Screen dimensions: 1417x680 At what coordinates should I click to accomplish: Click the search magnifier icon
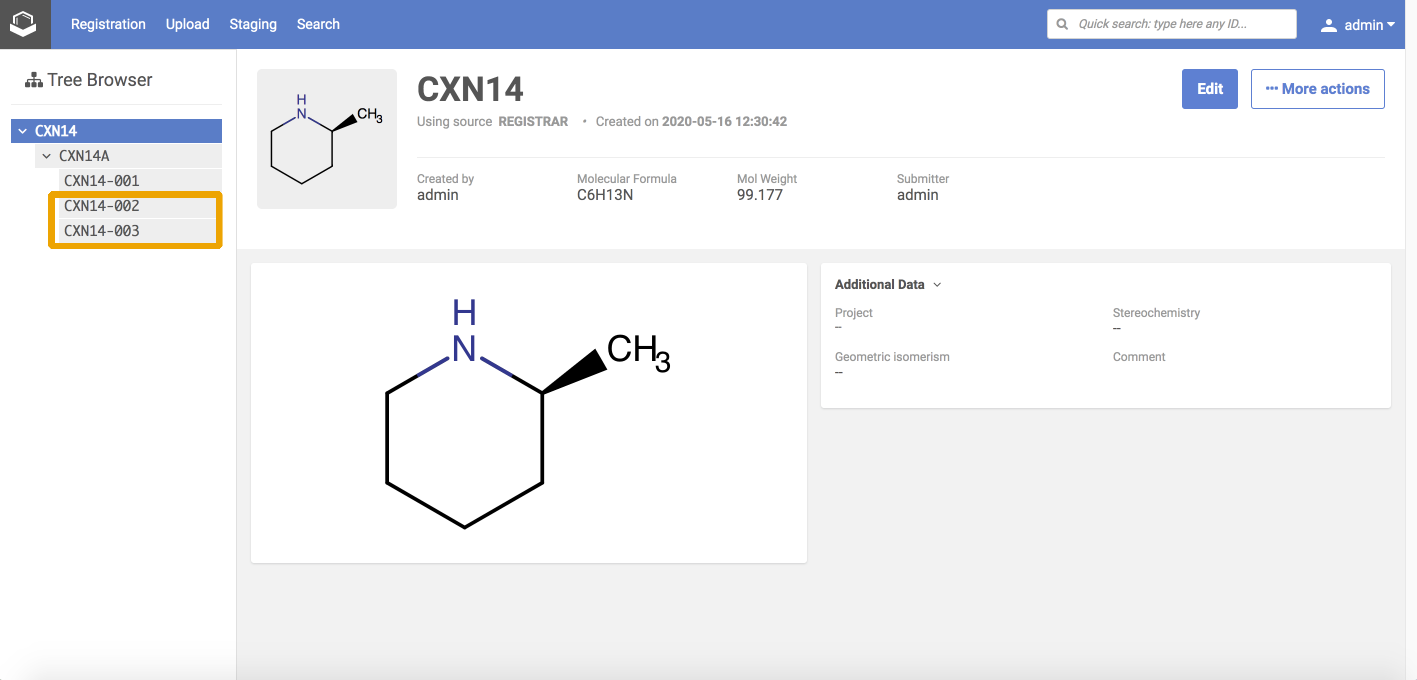coord(1063,24)
